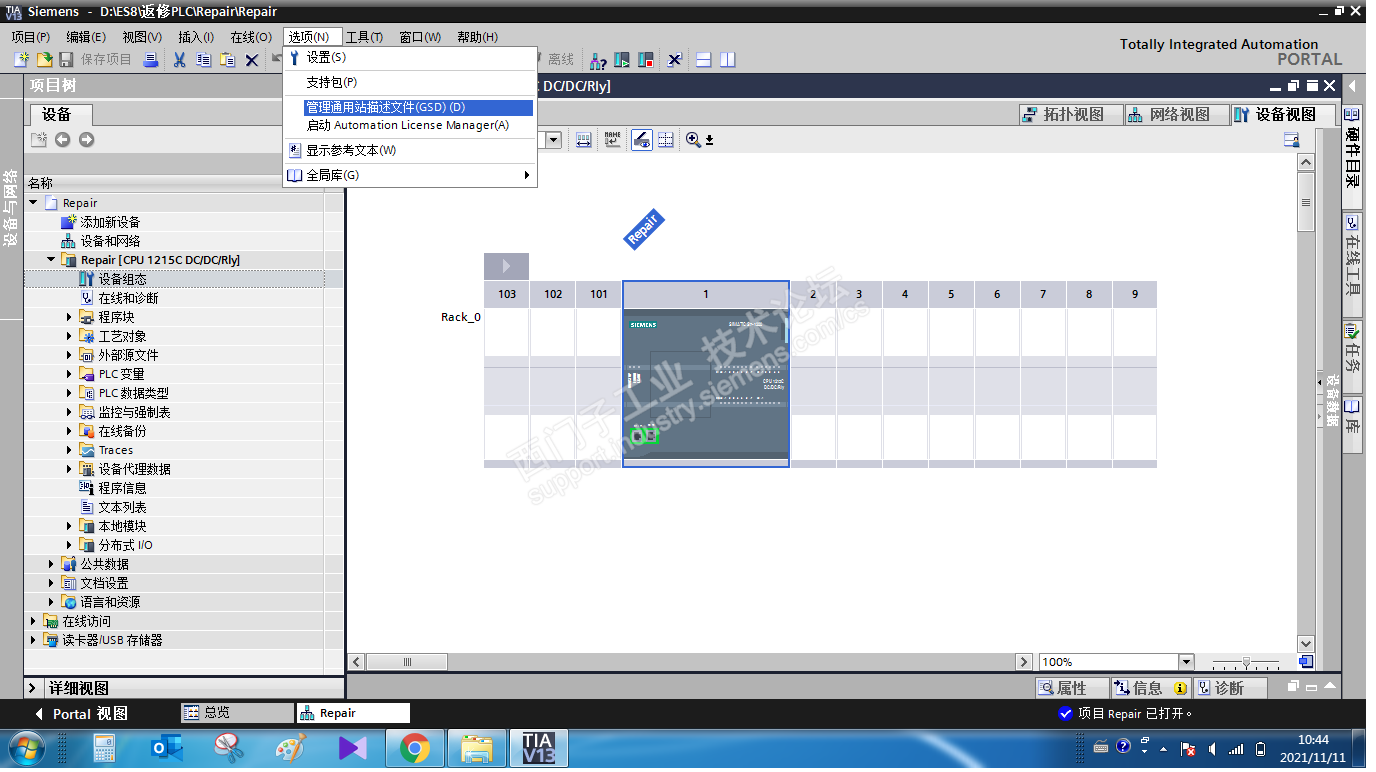Open Google Chrome from the taskbar
Image resolution: width=1376 pixels, height=772 pixels.
[x=414, y=748]
